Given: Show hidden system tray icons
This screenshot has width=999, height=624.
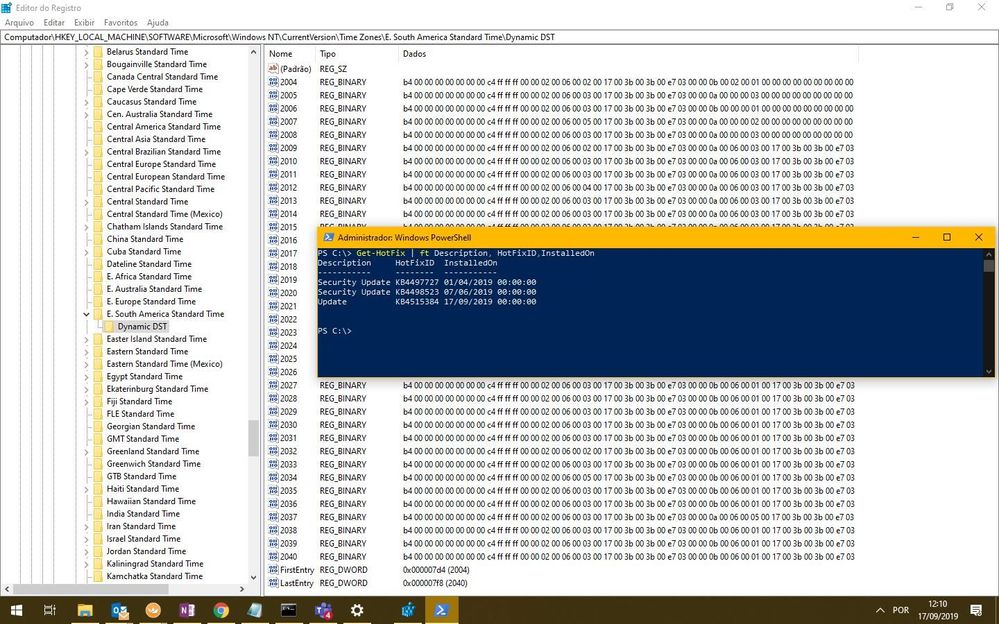Looking at the screenshot, I should (880, 611).
